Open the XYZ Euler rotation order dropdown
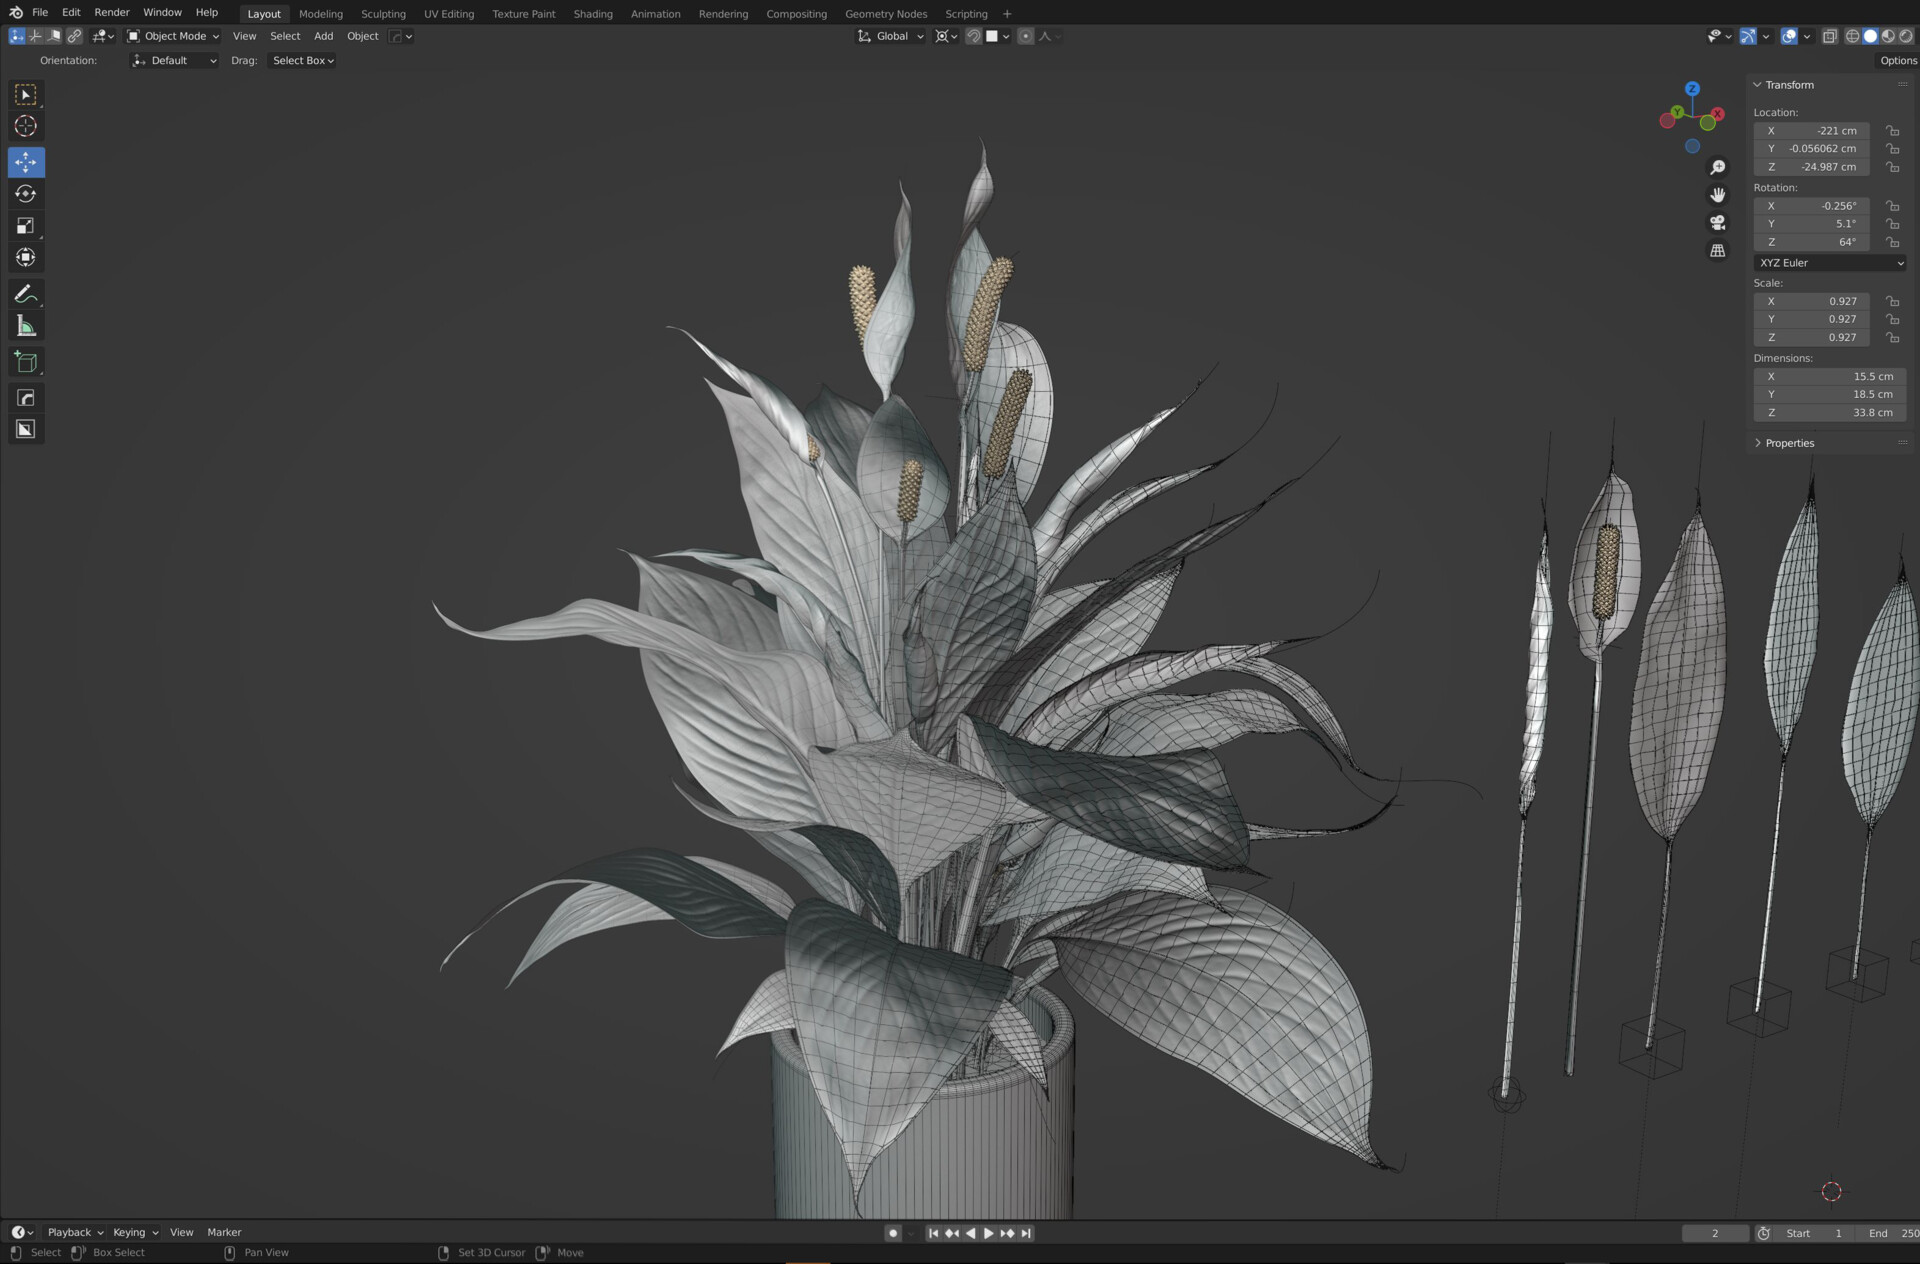1920x1264 pixels. point(1828,262)
